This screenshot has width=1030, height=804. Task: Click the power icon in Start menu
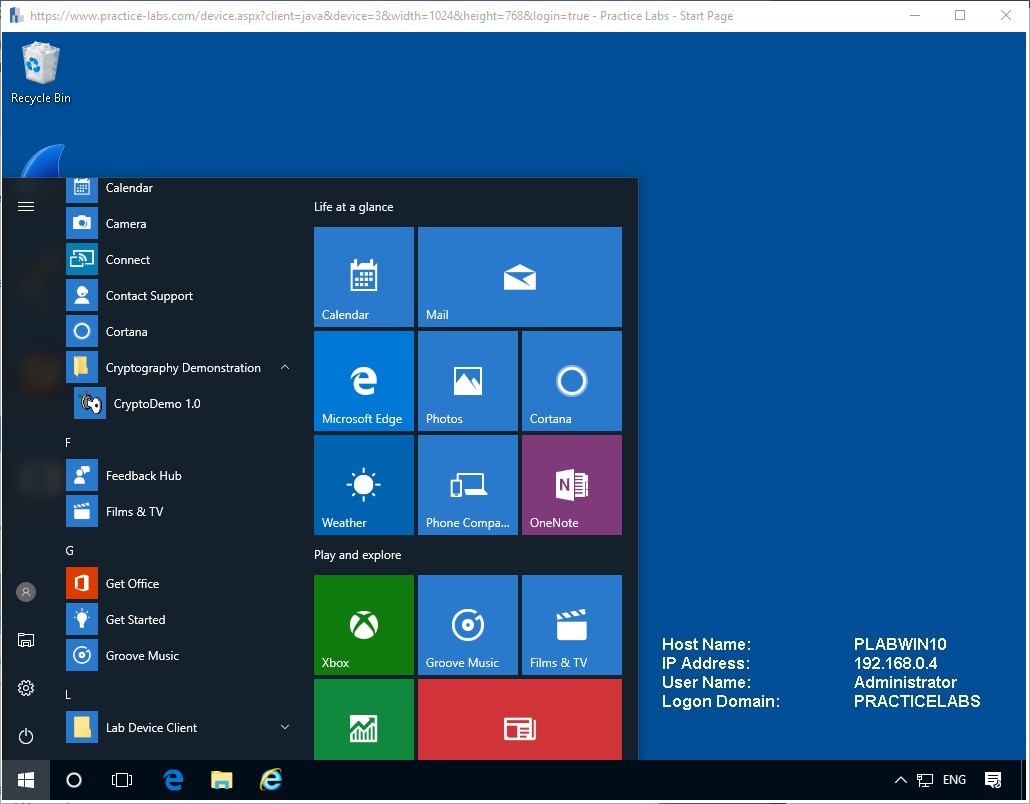tap(25, 736)
